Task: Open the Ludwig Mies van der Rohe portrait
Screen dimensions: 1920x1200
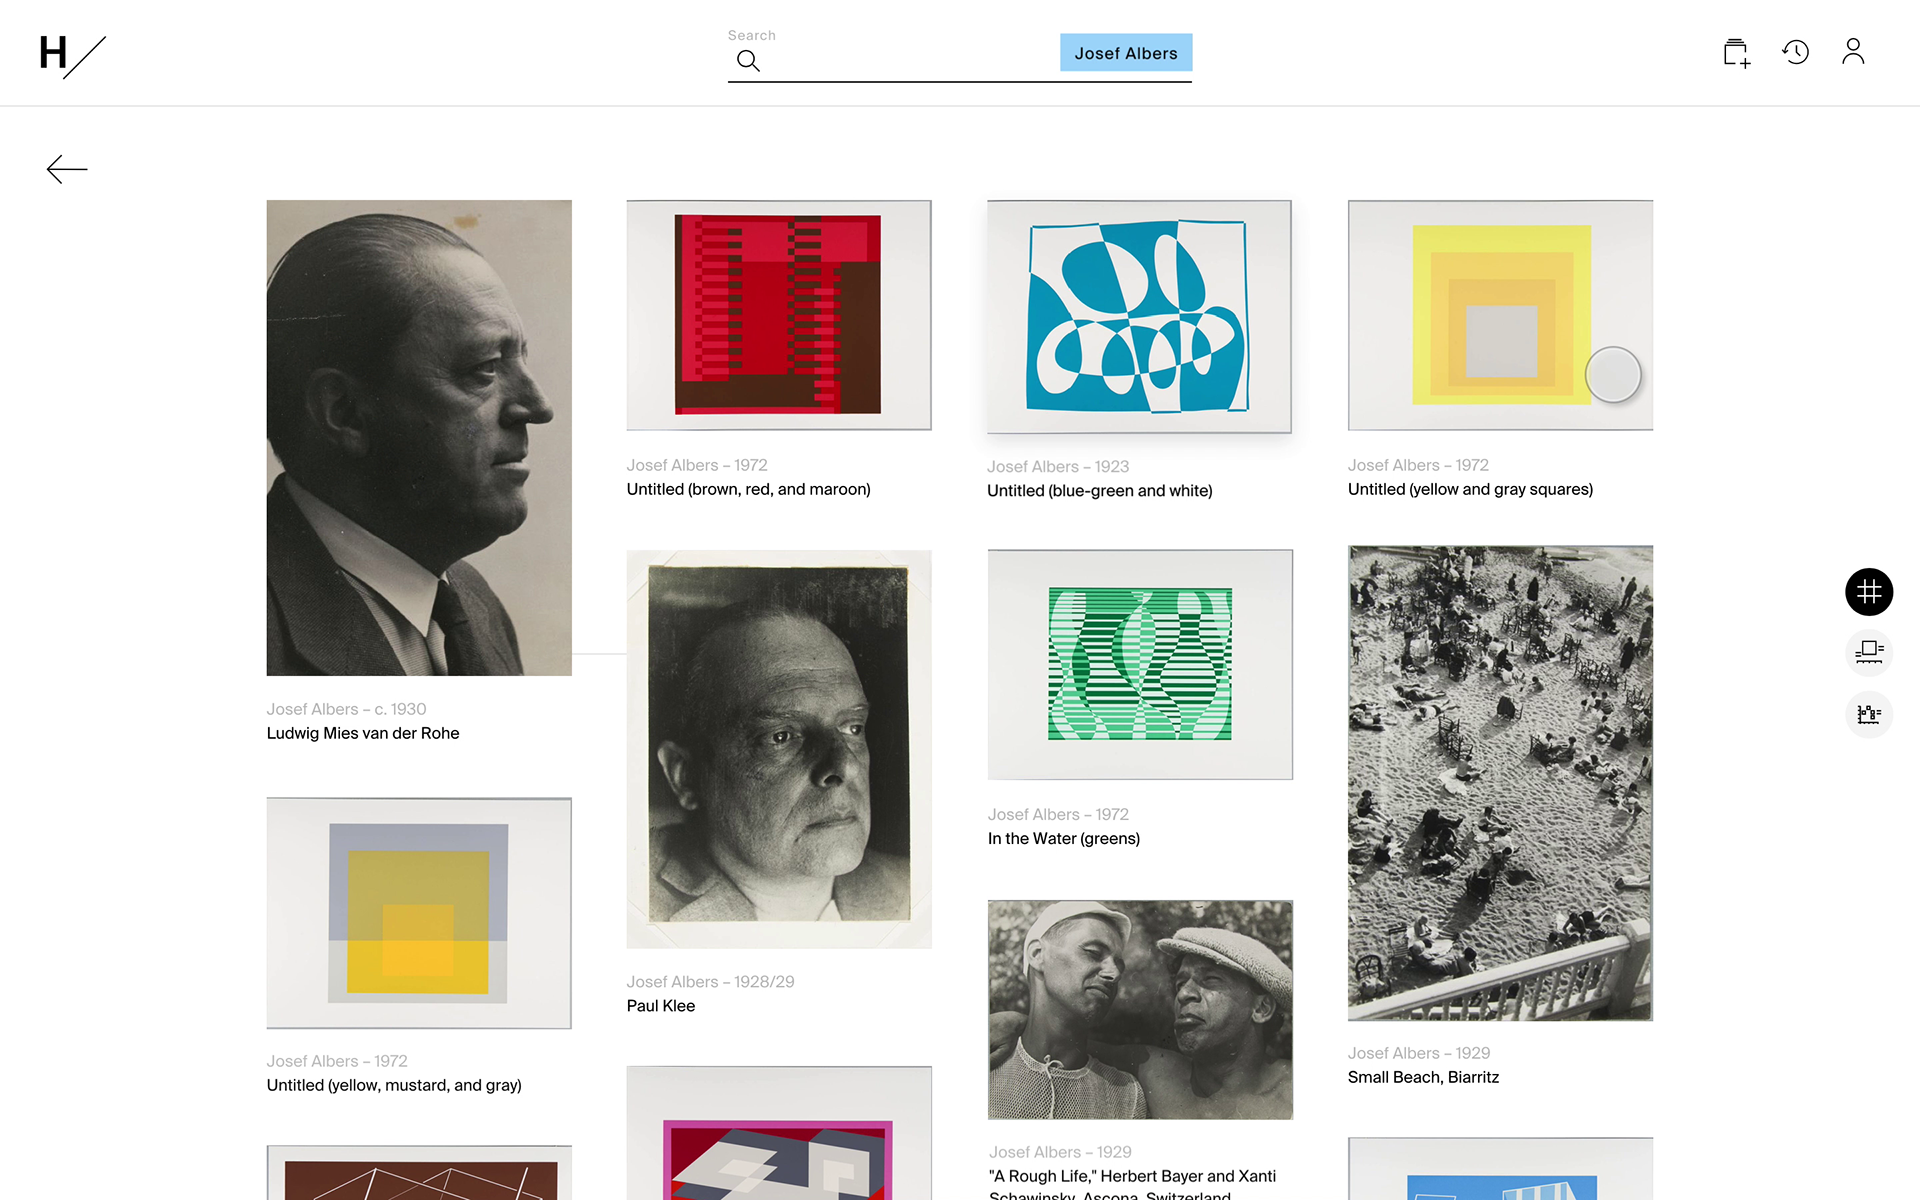Action: (419, 438)
